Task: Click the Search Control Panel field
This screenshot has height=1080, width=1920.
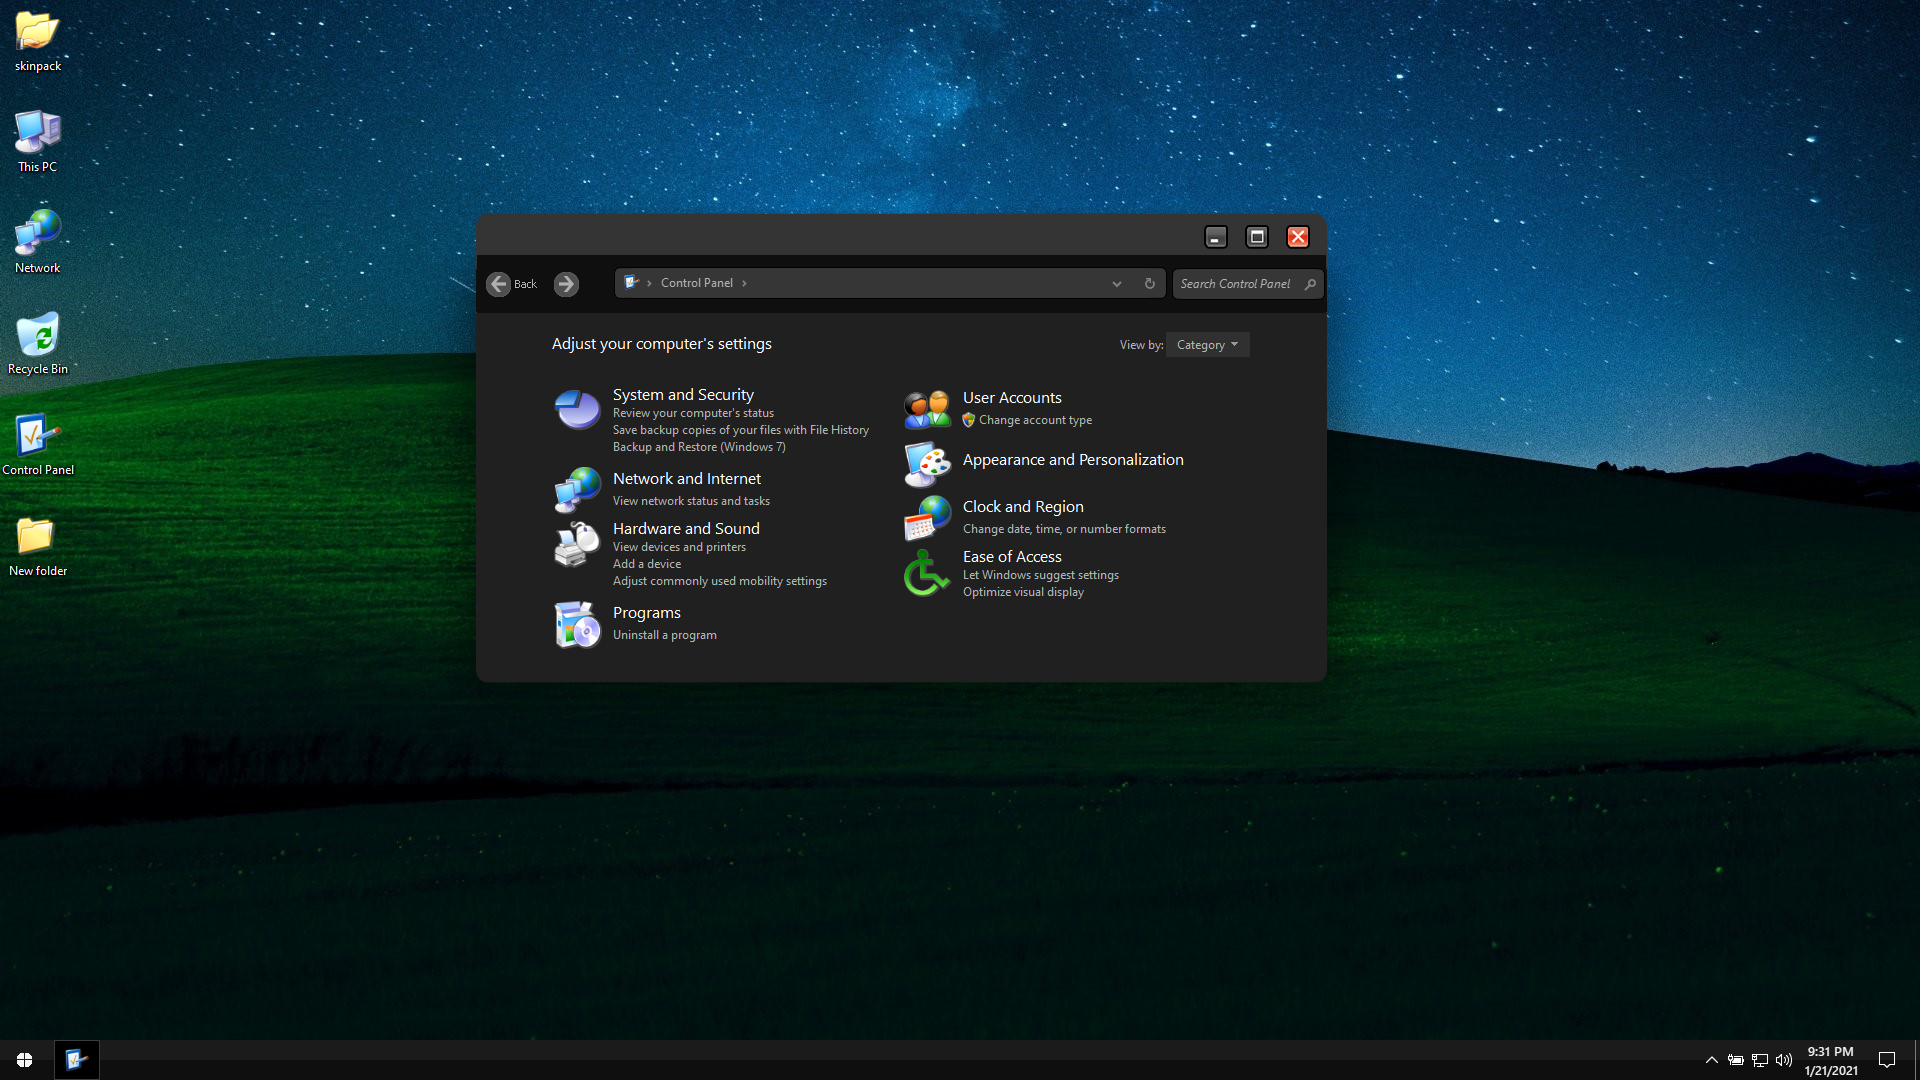Action: [x=1236, y=284]
